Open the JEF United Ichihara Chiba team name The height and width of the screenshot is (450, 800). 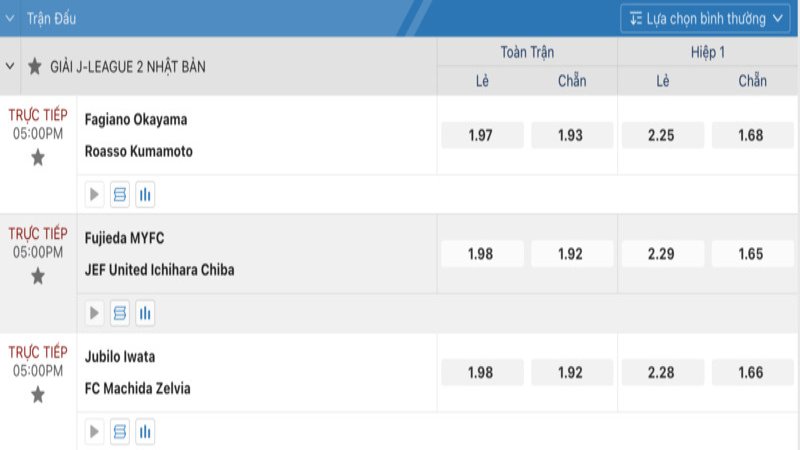[160, 269]
